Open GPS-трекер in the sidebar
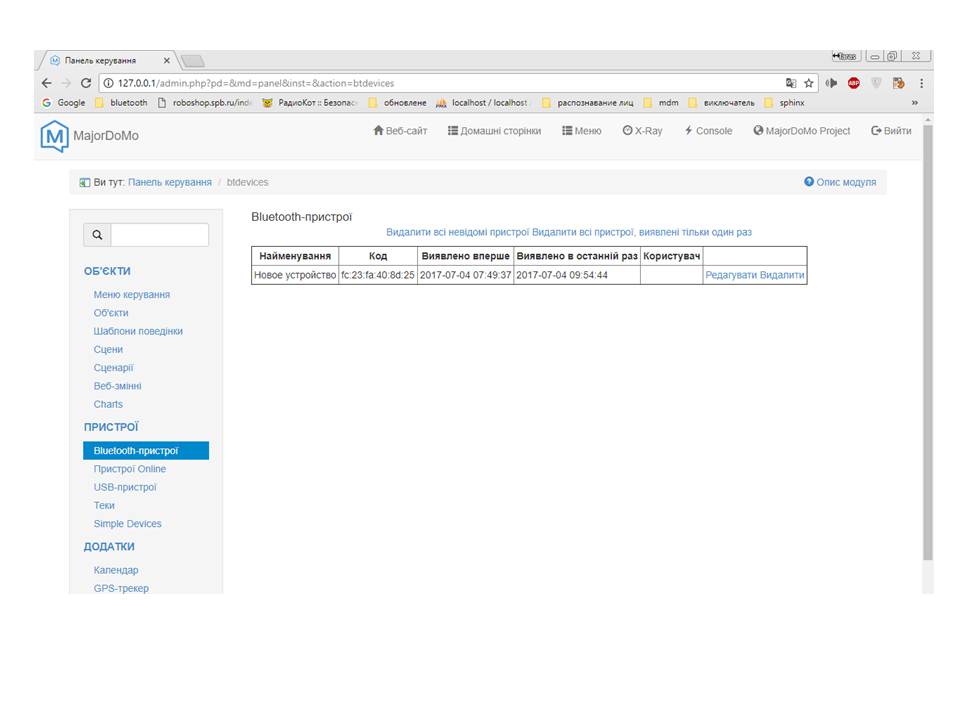 pos(121,588)
